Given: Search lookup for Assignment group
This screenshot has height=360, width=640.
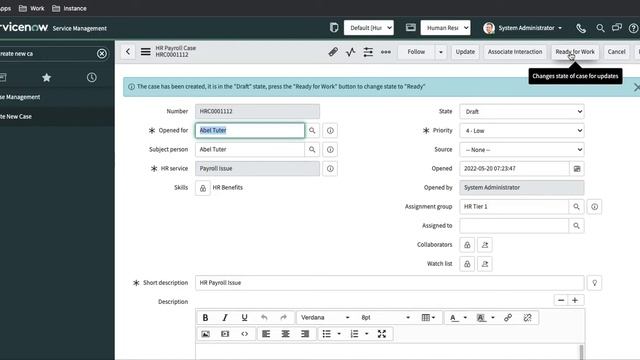Looking at the screenshot, I should (576, 207).
